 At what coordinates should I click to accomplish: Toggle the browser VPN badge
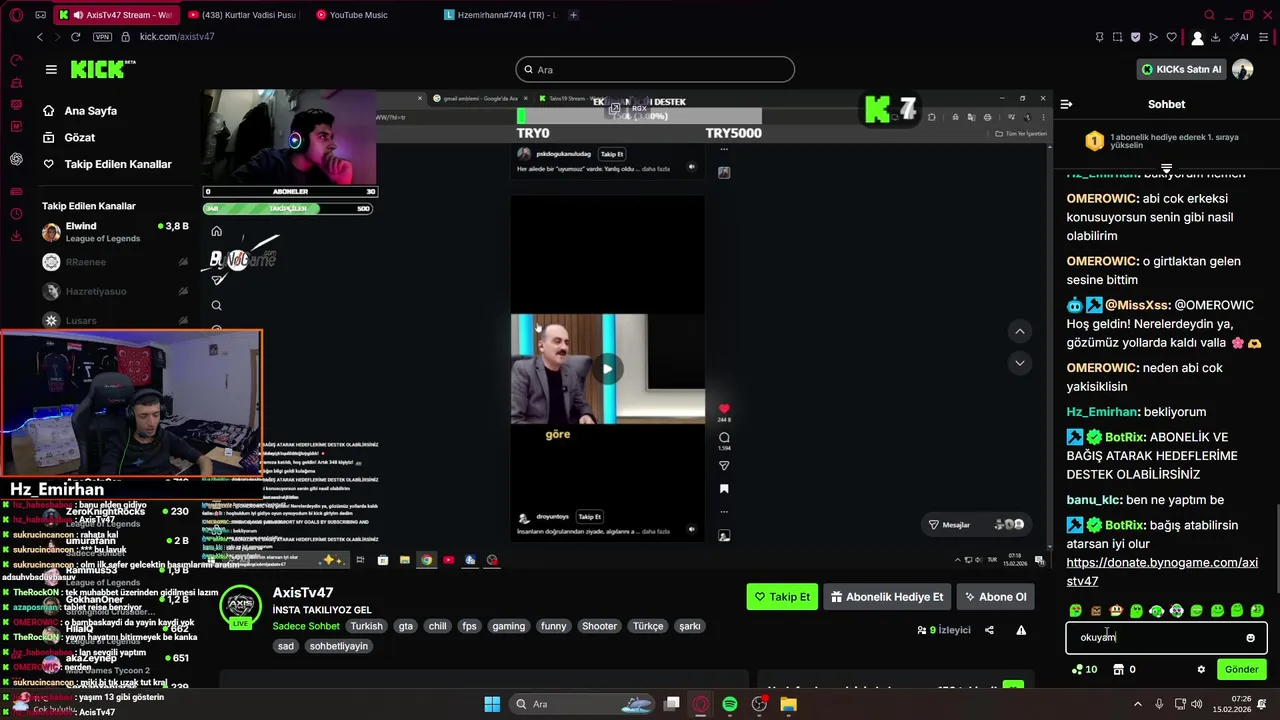click(x=102, y=37)
